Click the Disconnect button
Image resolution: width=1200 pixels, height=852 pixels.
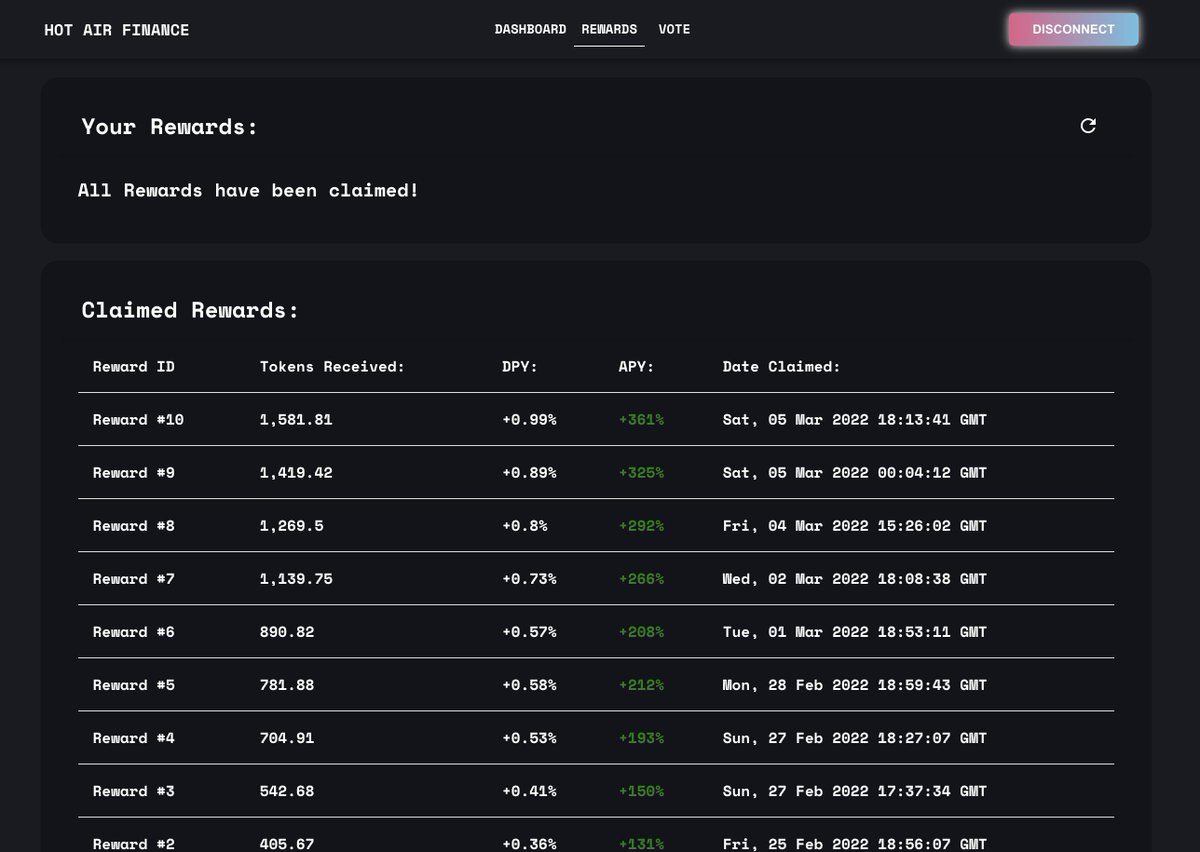coord(1073,30)
